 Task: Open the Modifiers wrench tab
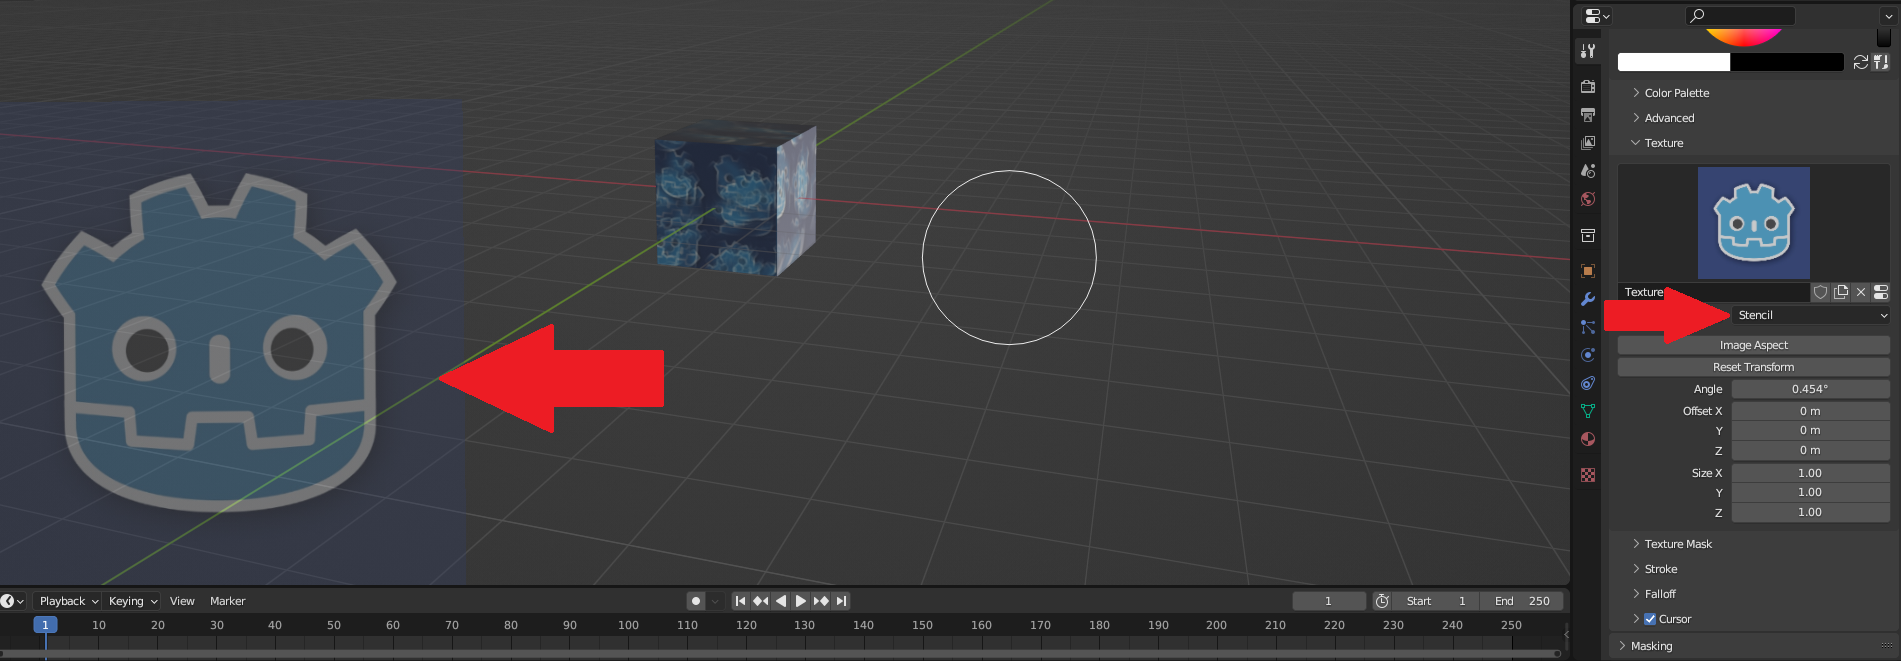coord(1588,299)
